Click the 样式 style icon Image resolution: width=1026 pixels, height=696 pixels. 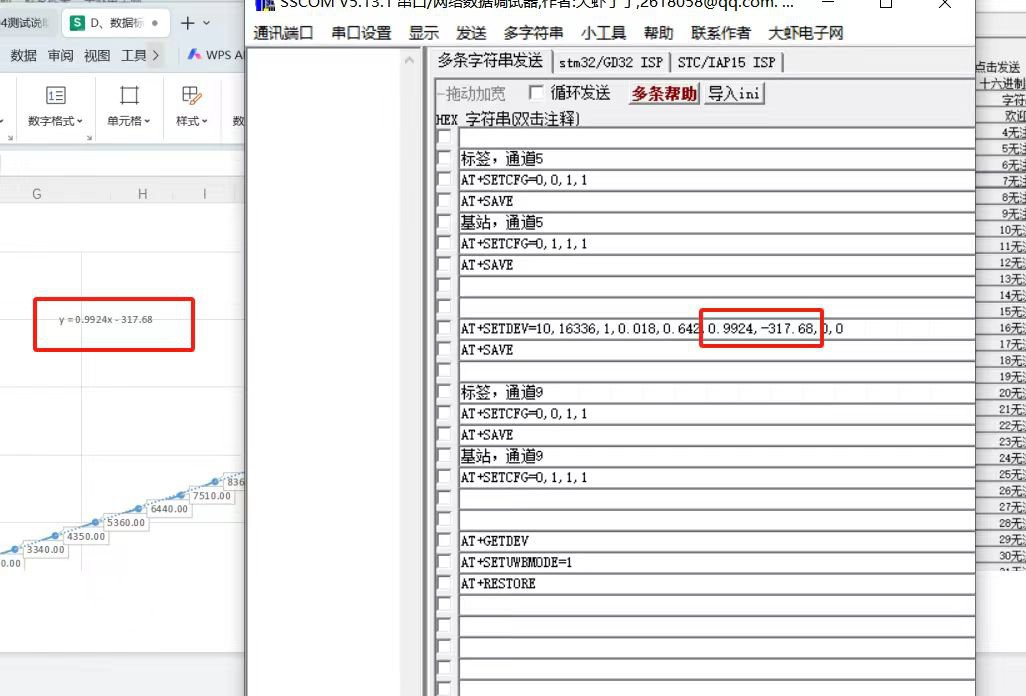(191, 96)
